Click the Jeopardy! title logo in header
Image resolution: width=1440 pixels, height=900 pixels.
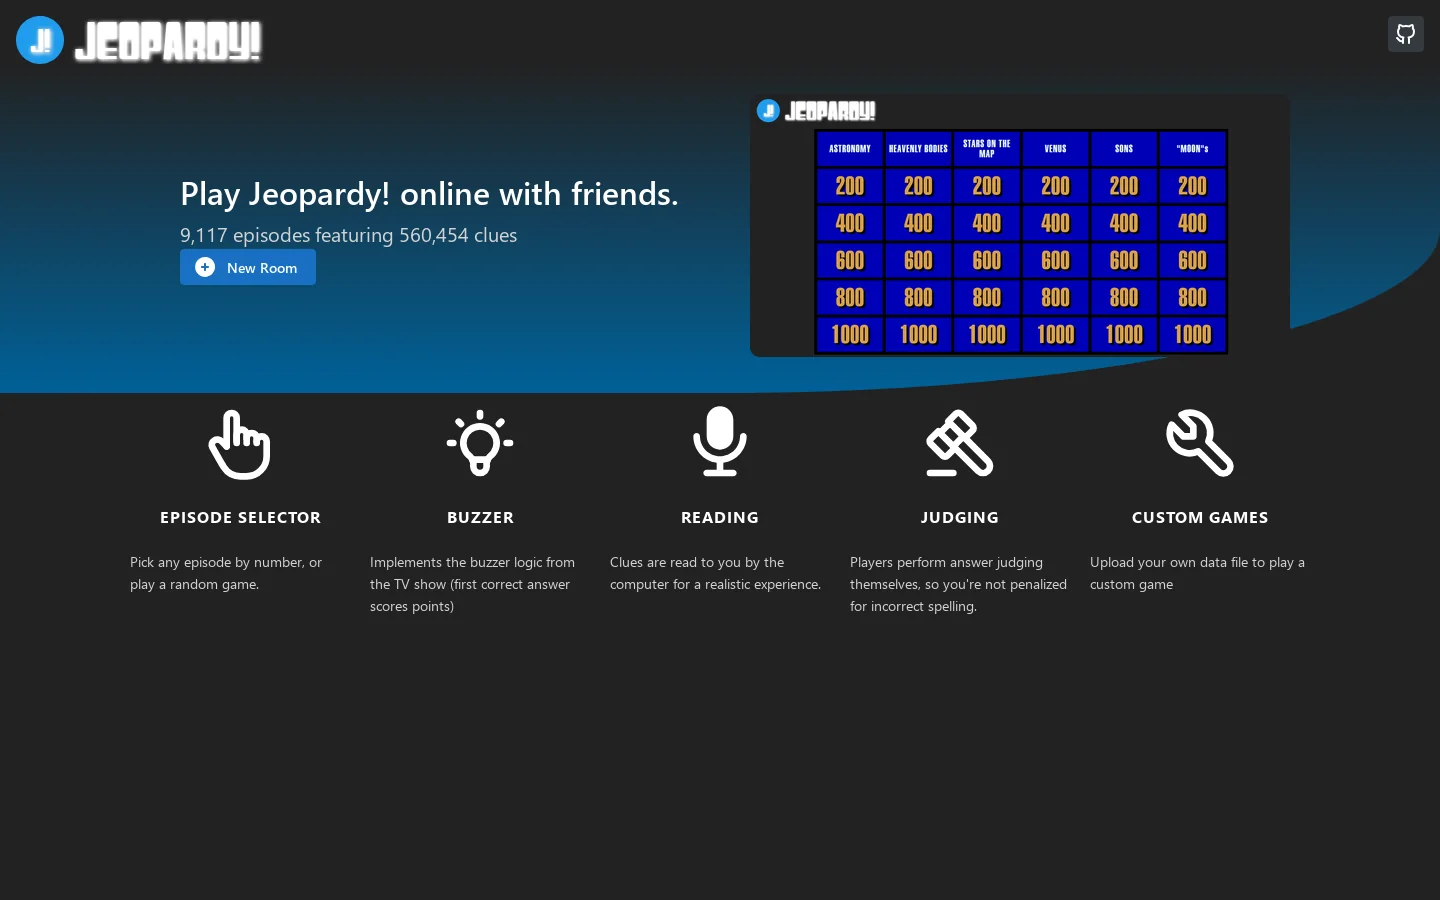(x=168, y=41)
